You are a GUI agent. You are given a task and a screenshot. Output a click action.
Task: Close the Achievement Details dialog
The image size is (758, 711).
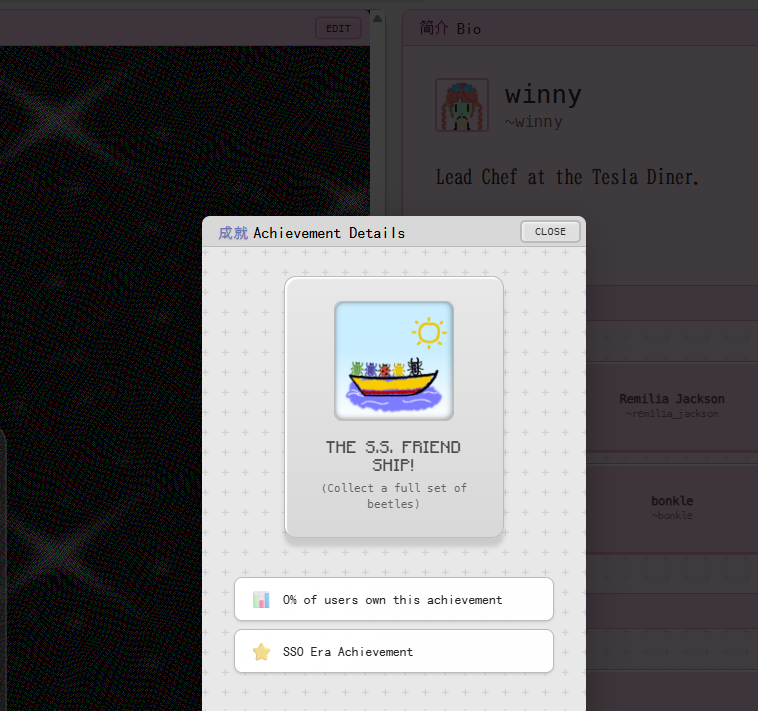click(550, 232)
